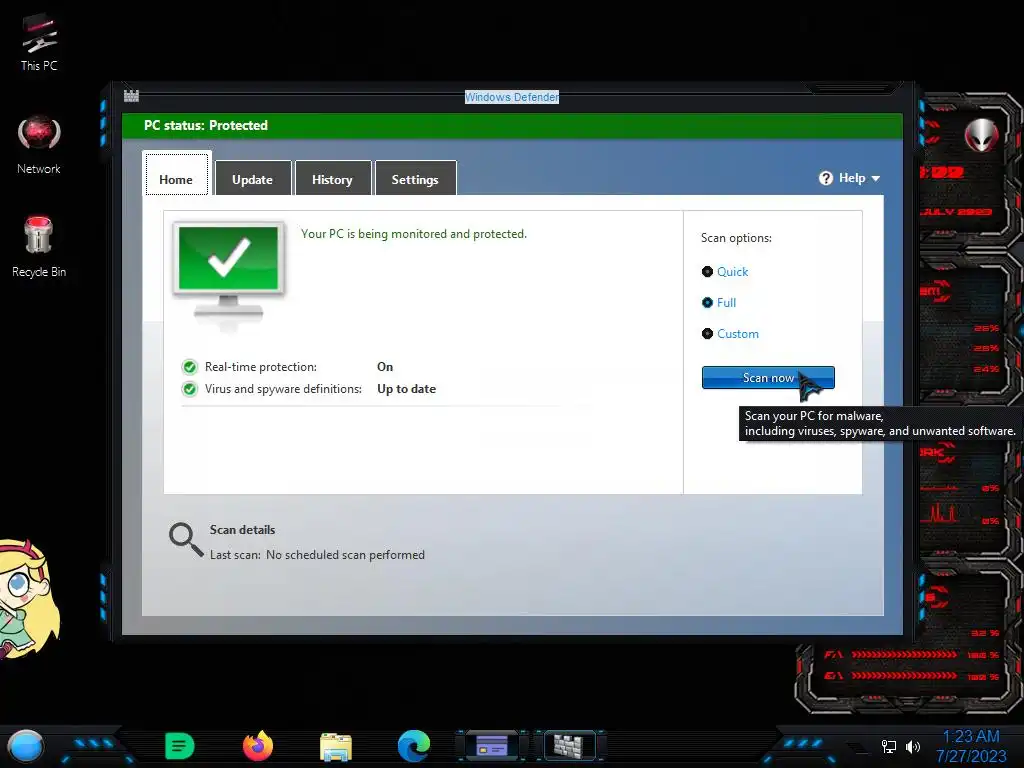Open File Explorer from the taskbar
This screenshot has height=768, width=1024.
pos(336,746)
